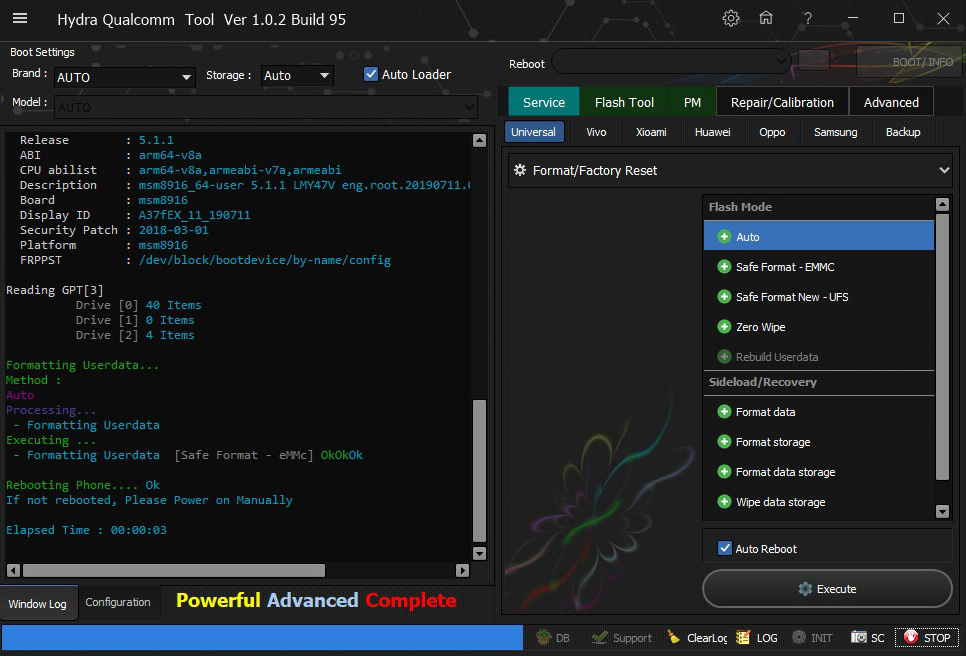The height and width of the screenshot is (656, 966).
Task: Select the Universal sub-tab
Action: [x=534, y=132]
